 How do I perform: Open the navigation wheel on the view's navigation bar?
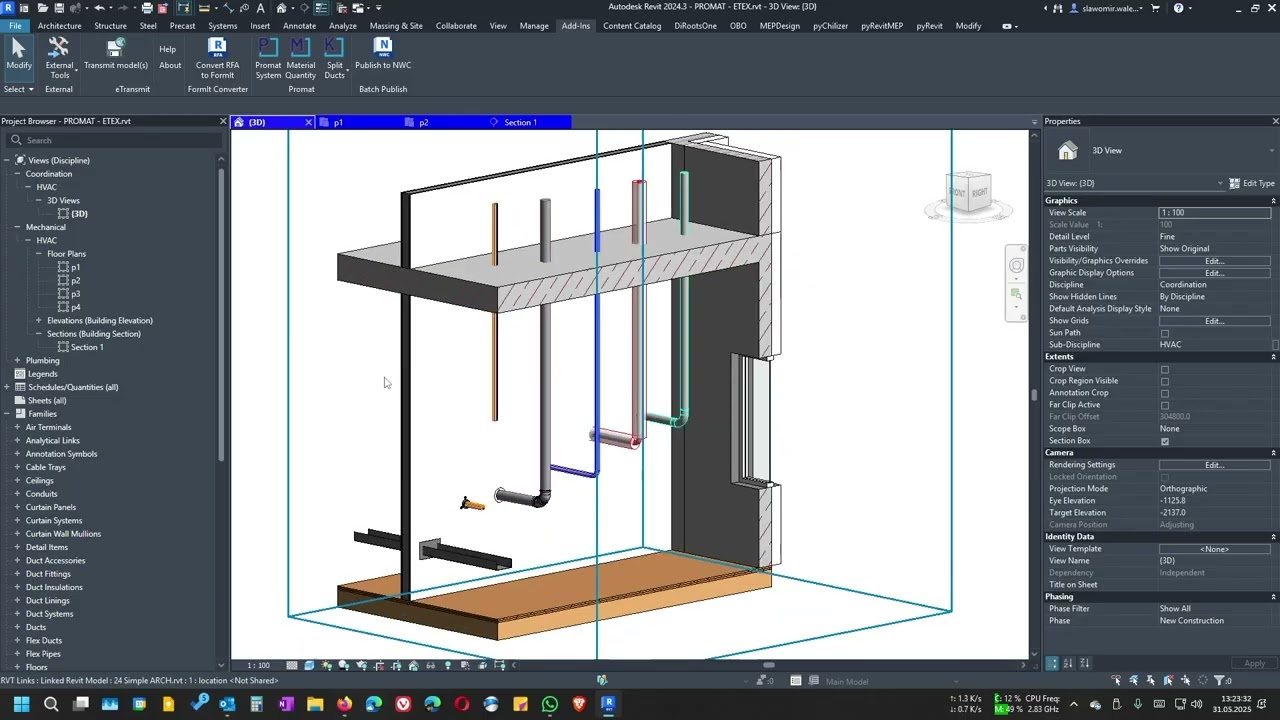pos(1016,265)
